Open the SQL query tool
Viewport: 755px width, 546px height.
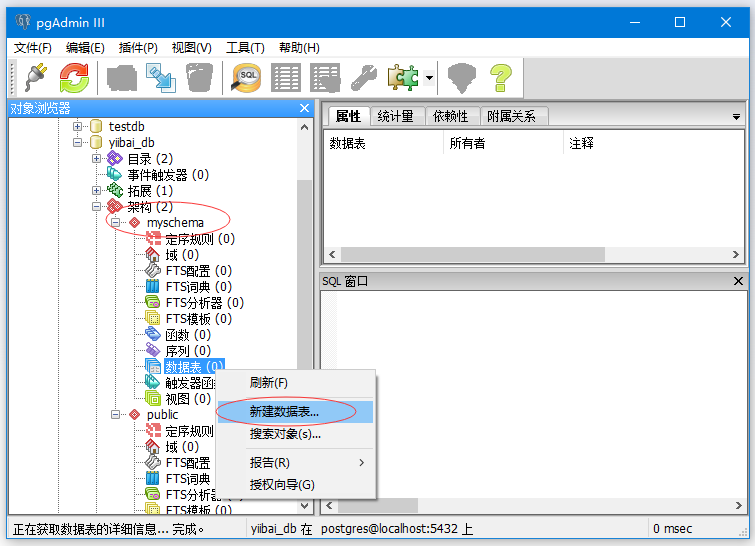pyautogui.click(x=245, y=77)
